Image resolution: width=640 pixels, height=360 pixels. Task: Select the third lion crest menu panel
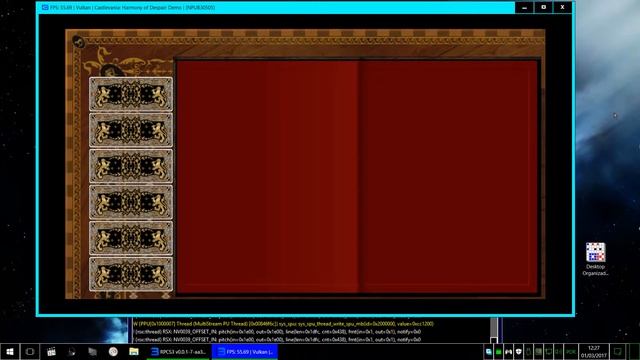pyautogui.click(x=131, y=166)
